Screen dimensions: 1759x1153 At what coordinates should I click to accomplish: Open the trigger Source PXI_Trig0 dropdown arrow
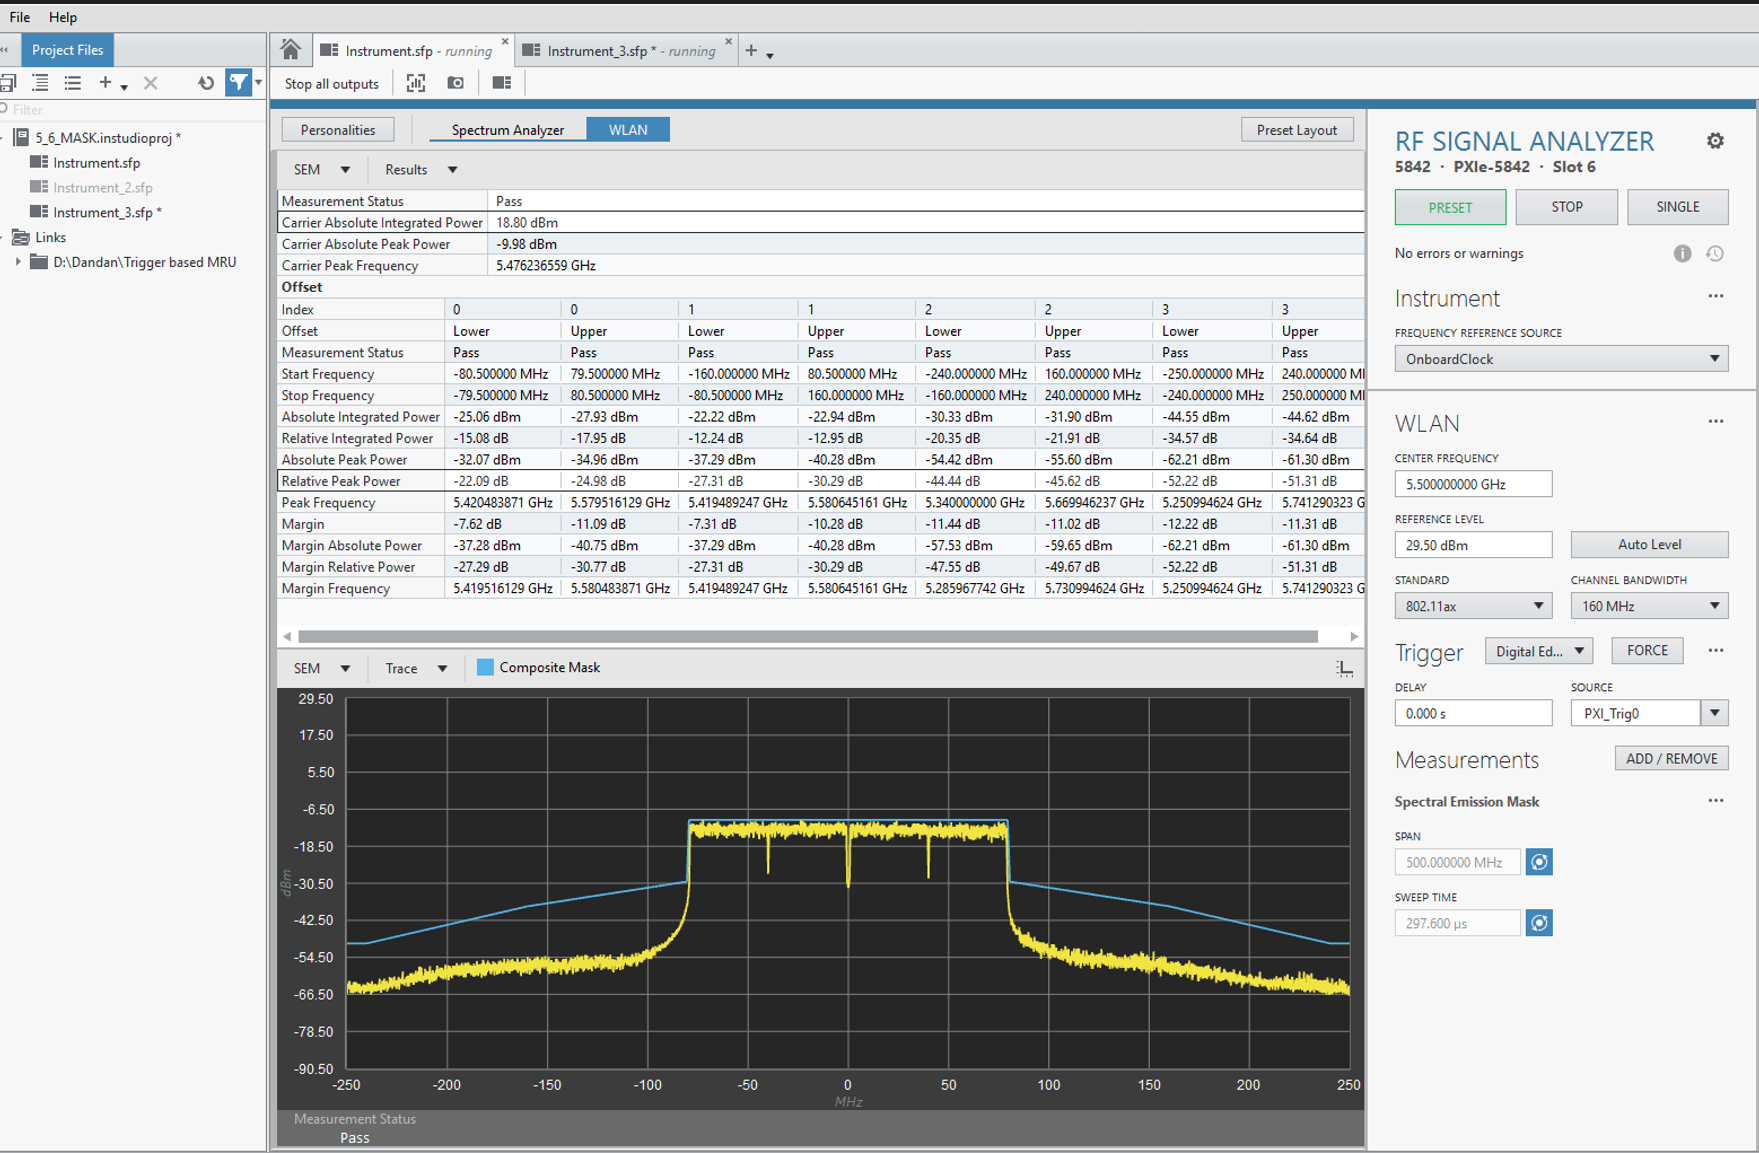[x=1715, y=713]
